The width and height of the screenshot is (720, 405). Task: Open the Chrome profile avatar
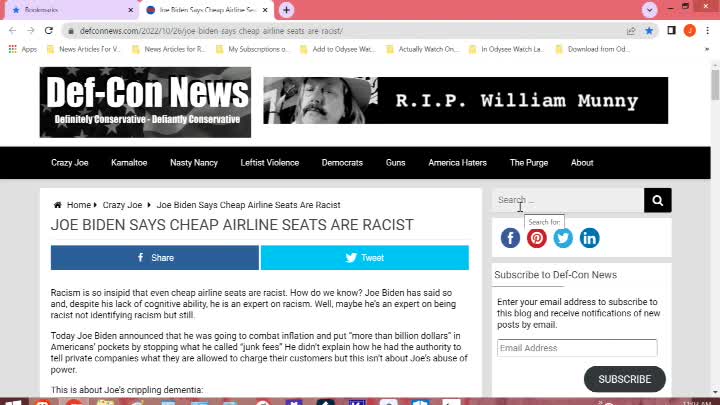coord(690,30)
